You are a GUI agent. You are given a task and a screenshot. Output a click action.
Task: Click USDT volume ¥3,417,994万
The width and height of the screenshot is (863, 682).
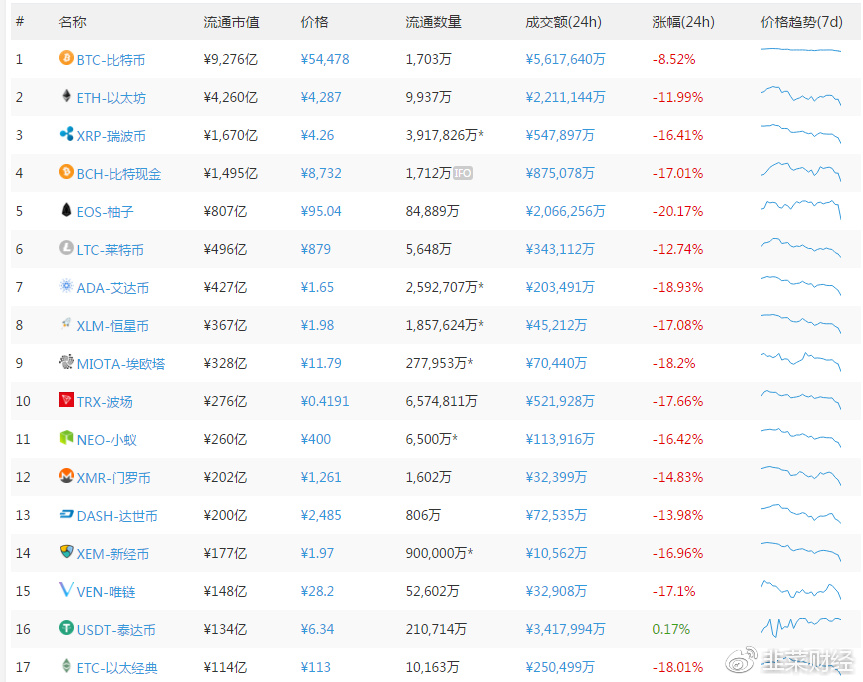(565, 629)
